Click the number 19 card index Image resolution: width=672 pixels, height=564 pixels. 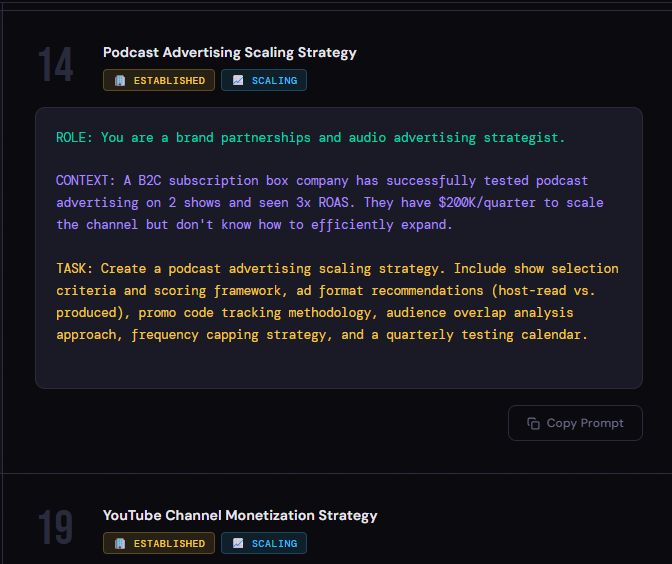pyautogui.click(x=56, y=528)
